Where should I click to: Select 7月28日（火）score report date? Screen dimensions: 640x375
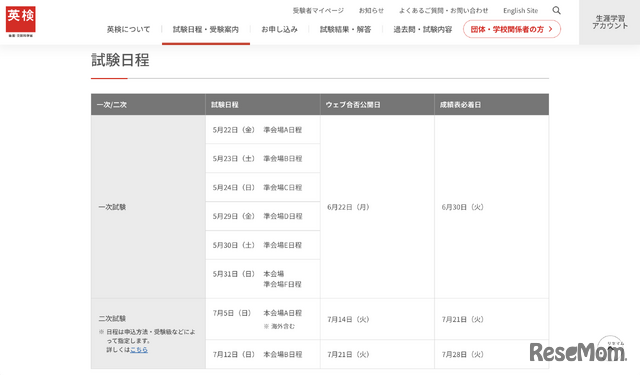point(462,354)
